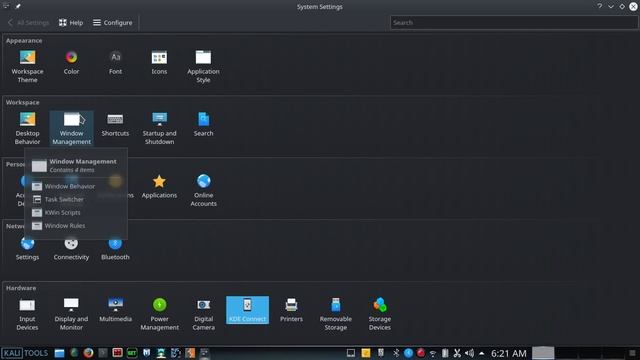
Task: Open Network Connectivity settings
Action: pyautogui.click(x=71, y=249)
